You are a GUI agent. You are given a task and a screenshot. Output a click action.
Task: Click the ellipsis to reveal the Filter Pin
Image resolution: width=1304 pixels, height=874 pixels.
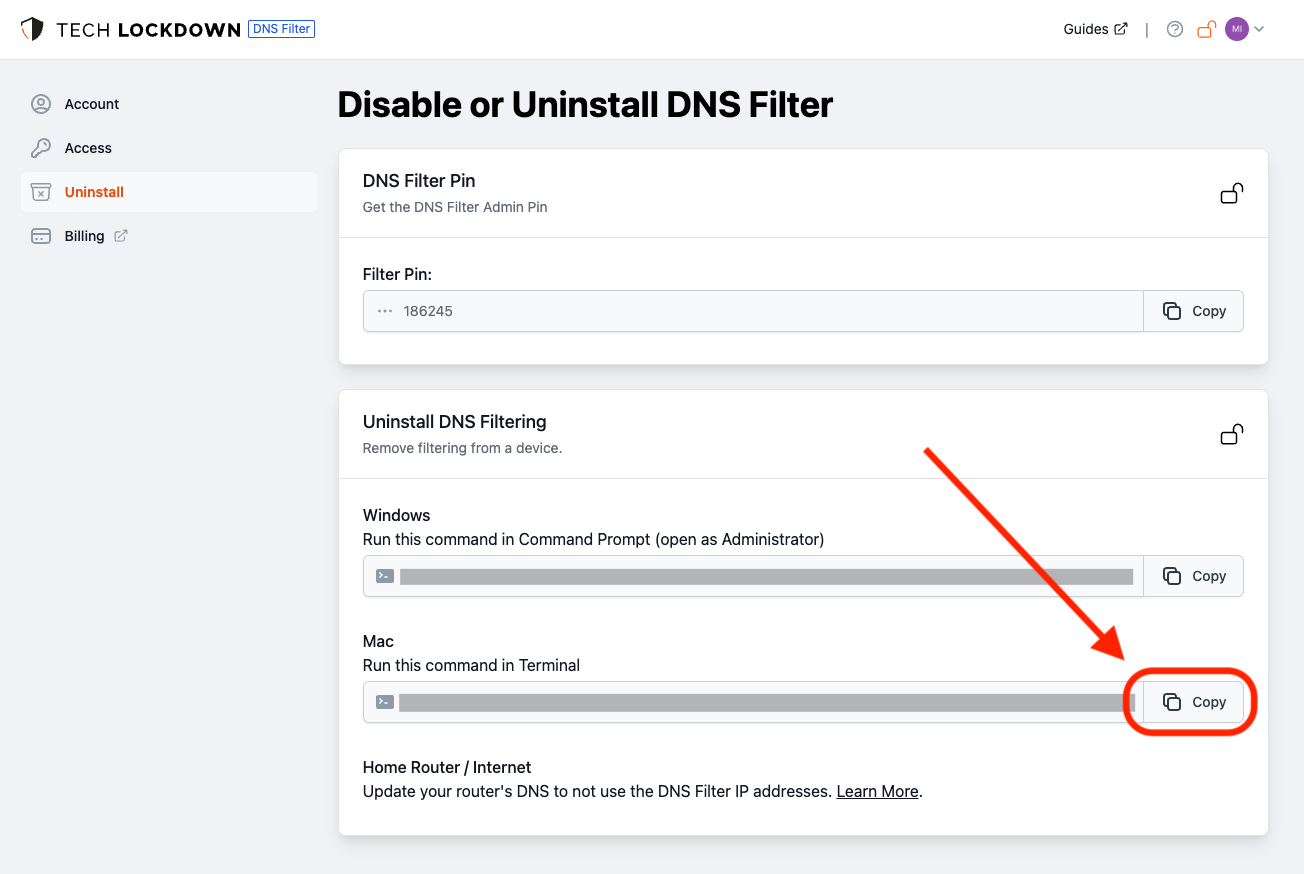pyautogui.click(x=383, y=310)
